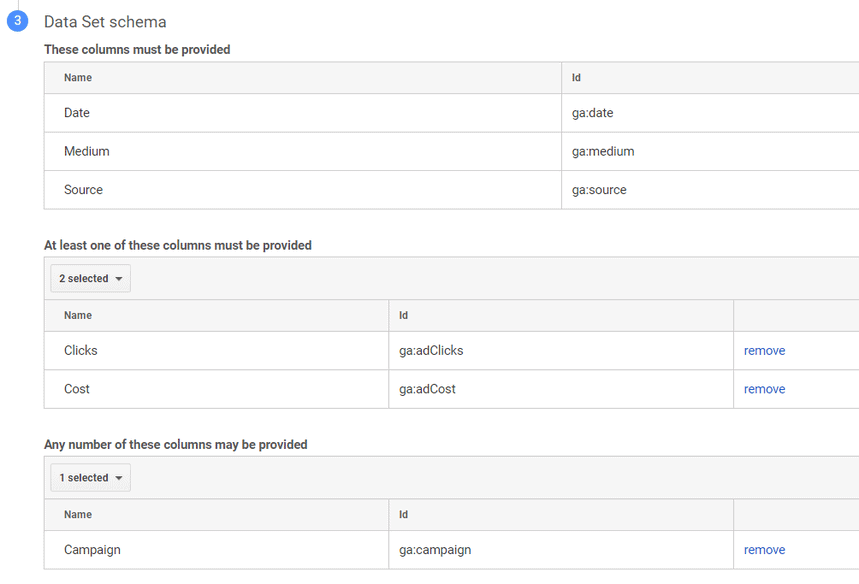The height and width of the screenshot is (584, 859).
Task: Remove the Clicks column
Action: click(764, 351)
